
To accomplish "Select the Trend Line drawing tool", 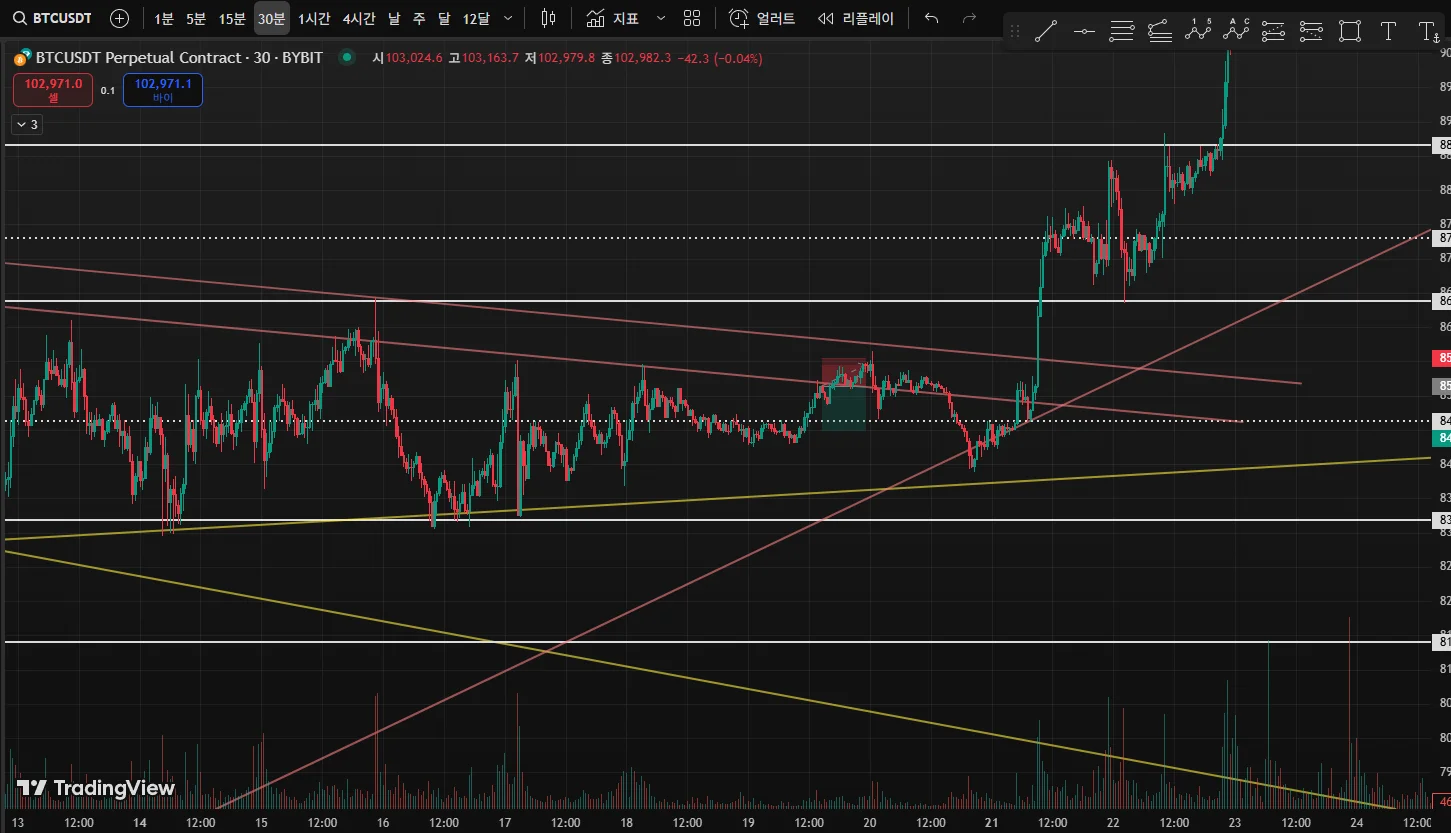I will point(1046,31).
